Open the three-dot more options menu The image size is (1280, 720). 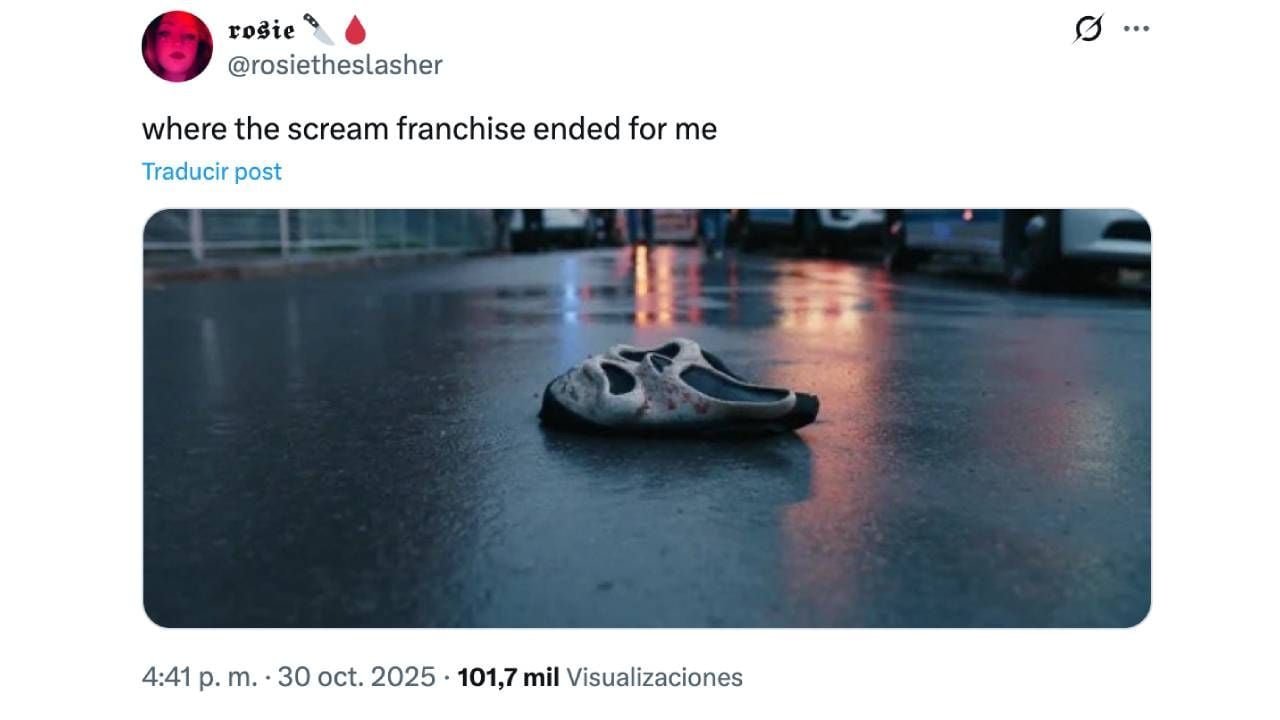pyautogui.click(x=1136, y=29)
